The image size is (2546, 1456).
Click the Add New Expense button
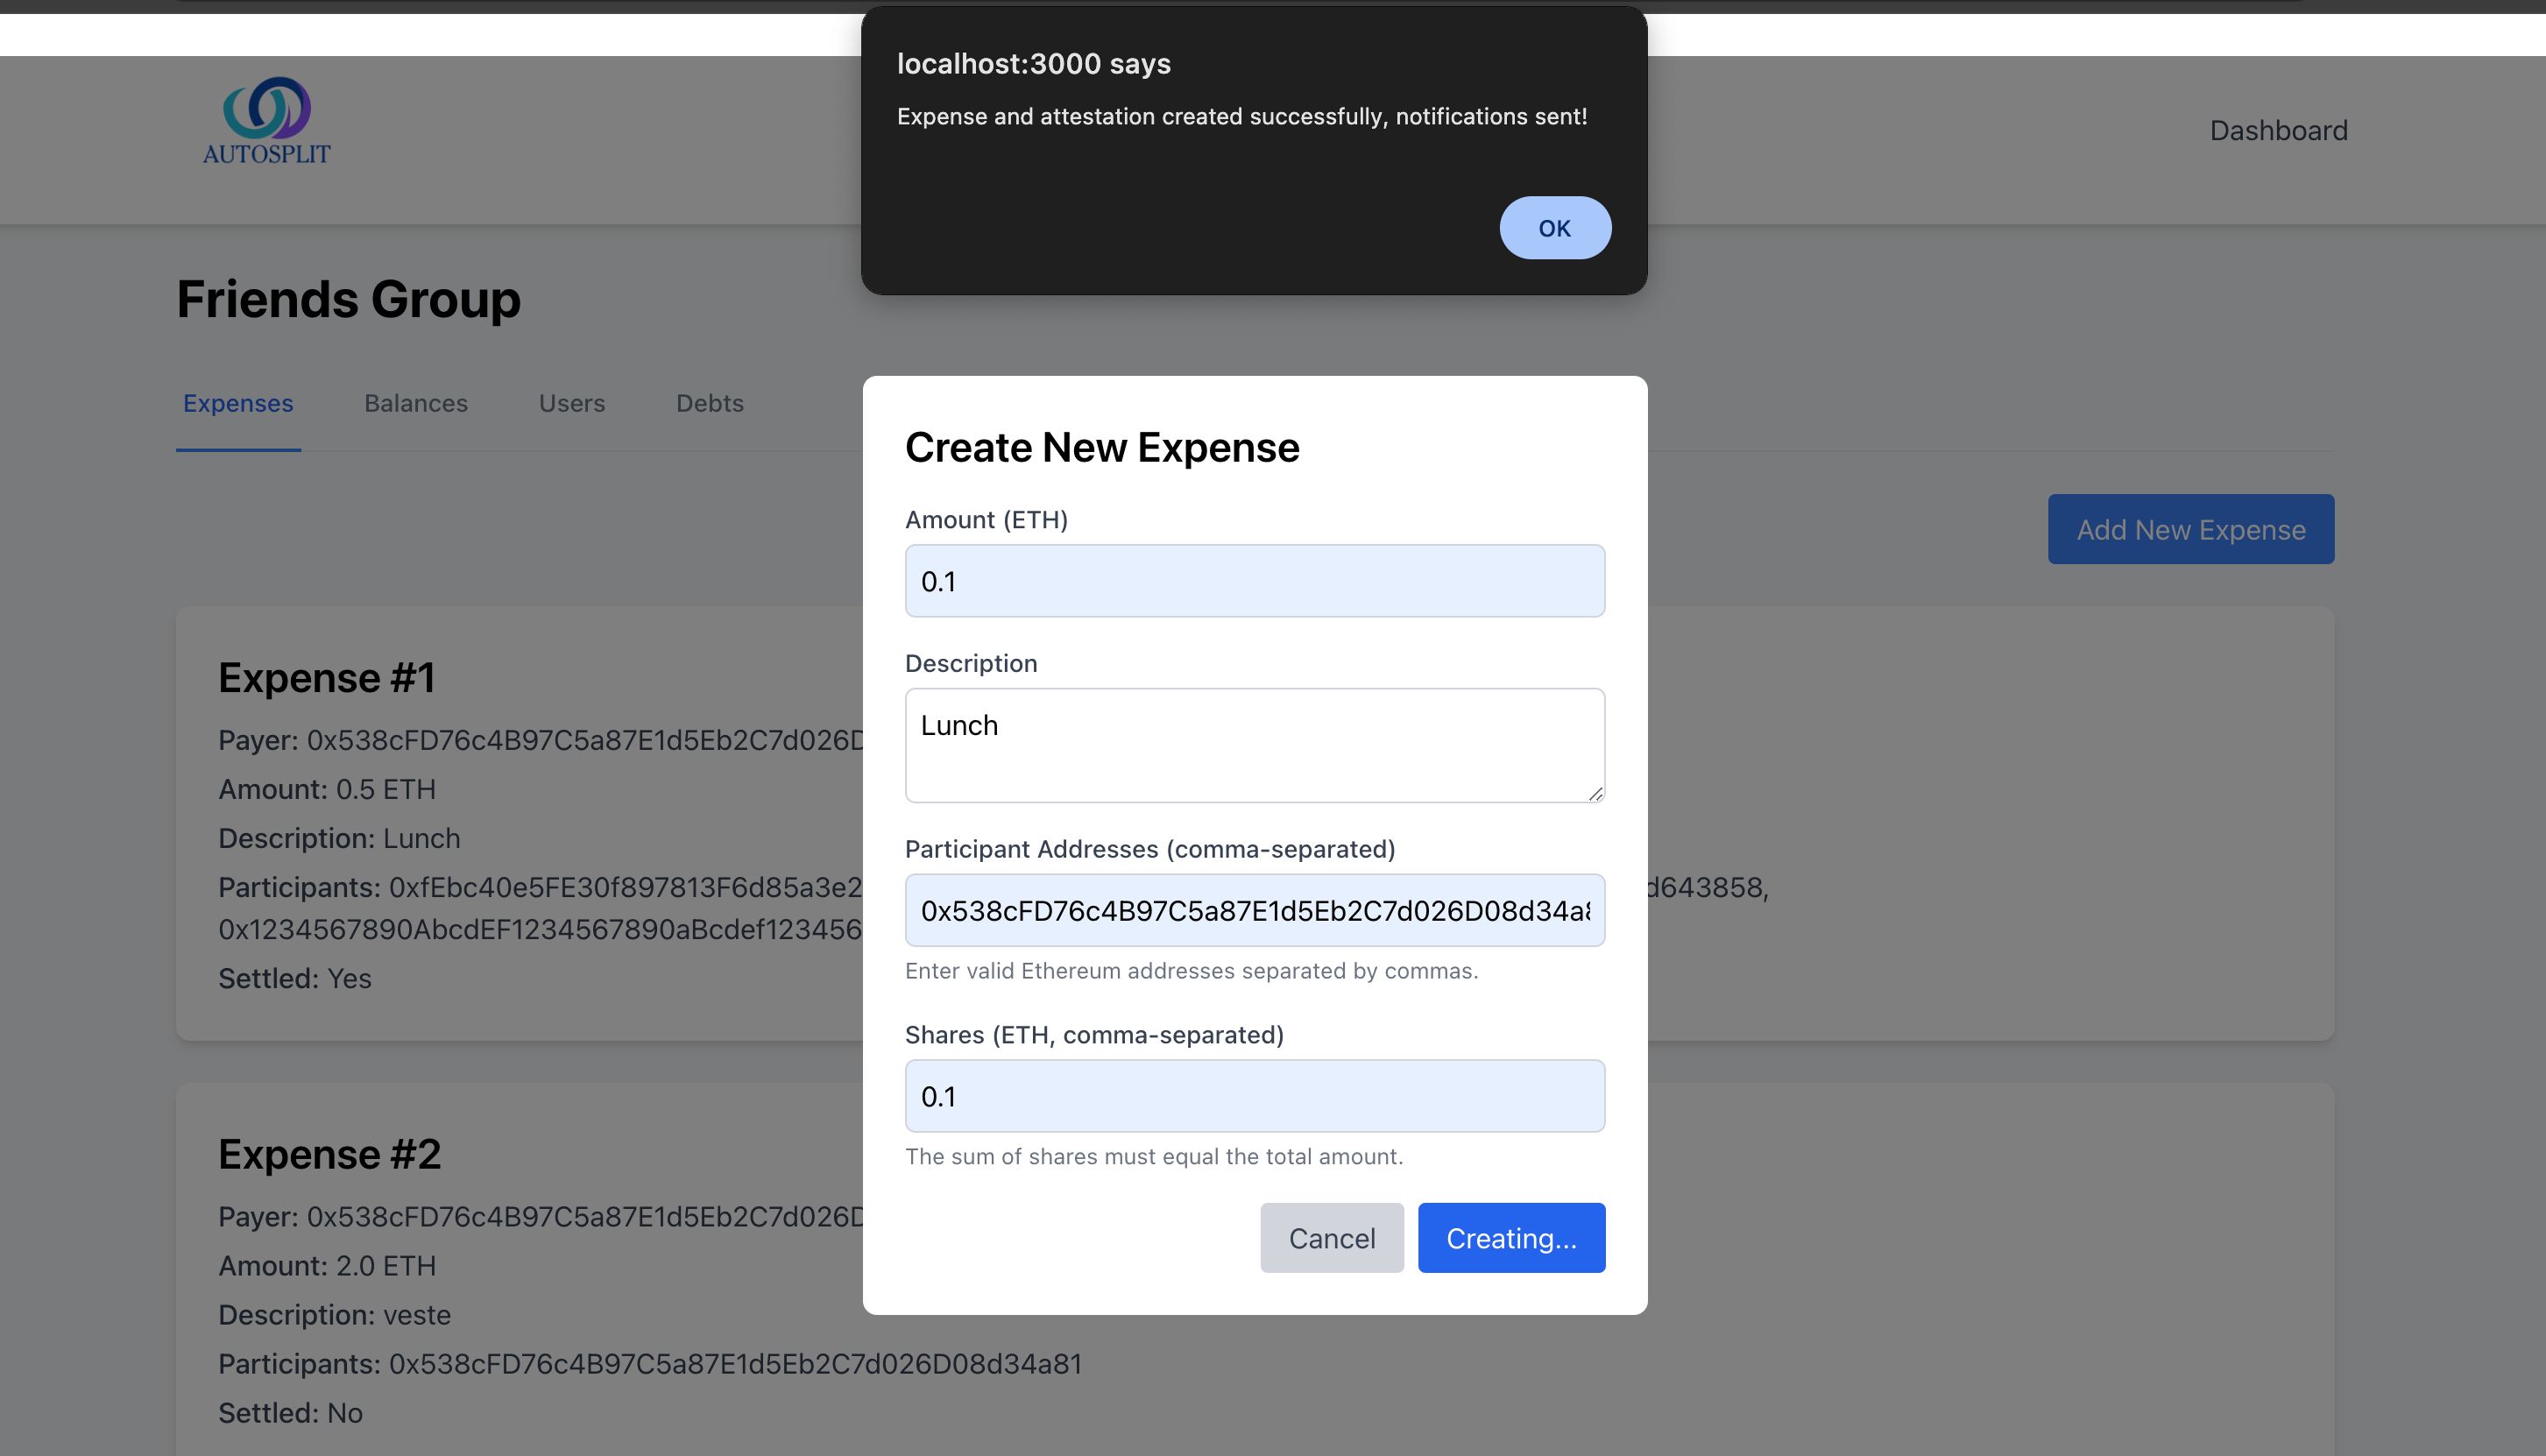point(2190,529)
